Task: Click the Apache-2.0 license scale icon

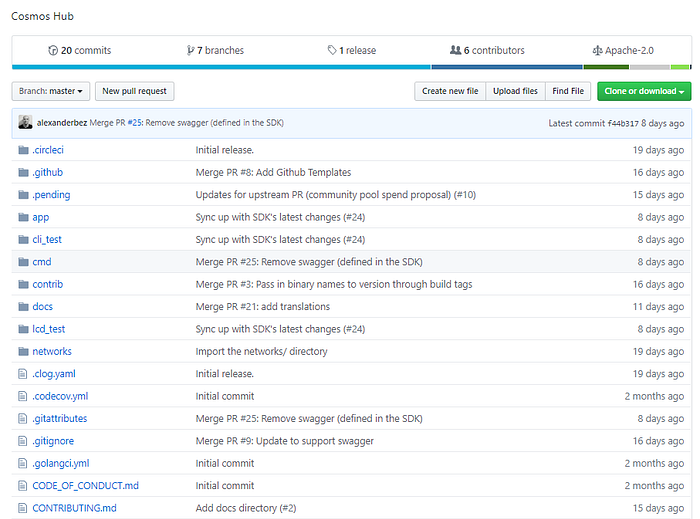Action: [597, 50]
